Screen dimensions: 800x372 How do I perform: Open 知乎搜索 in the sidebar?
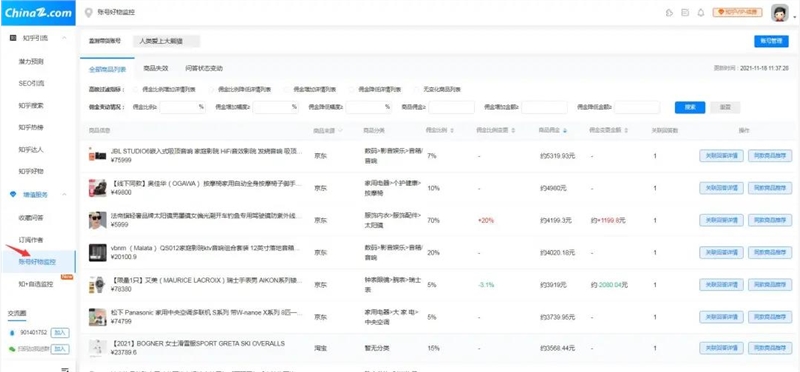tap(31, 106)
